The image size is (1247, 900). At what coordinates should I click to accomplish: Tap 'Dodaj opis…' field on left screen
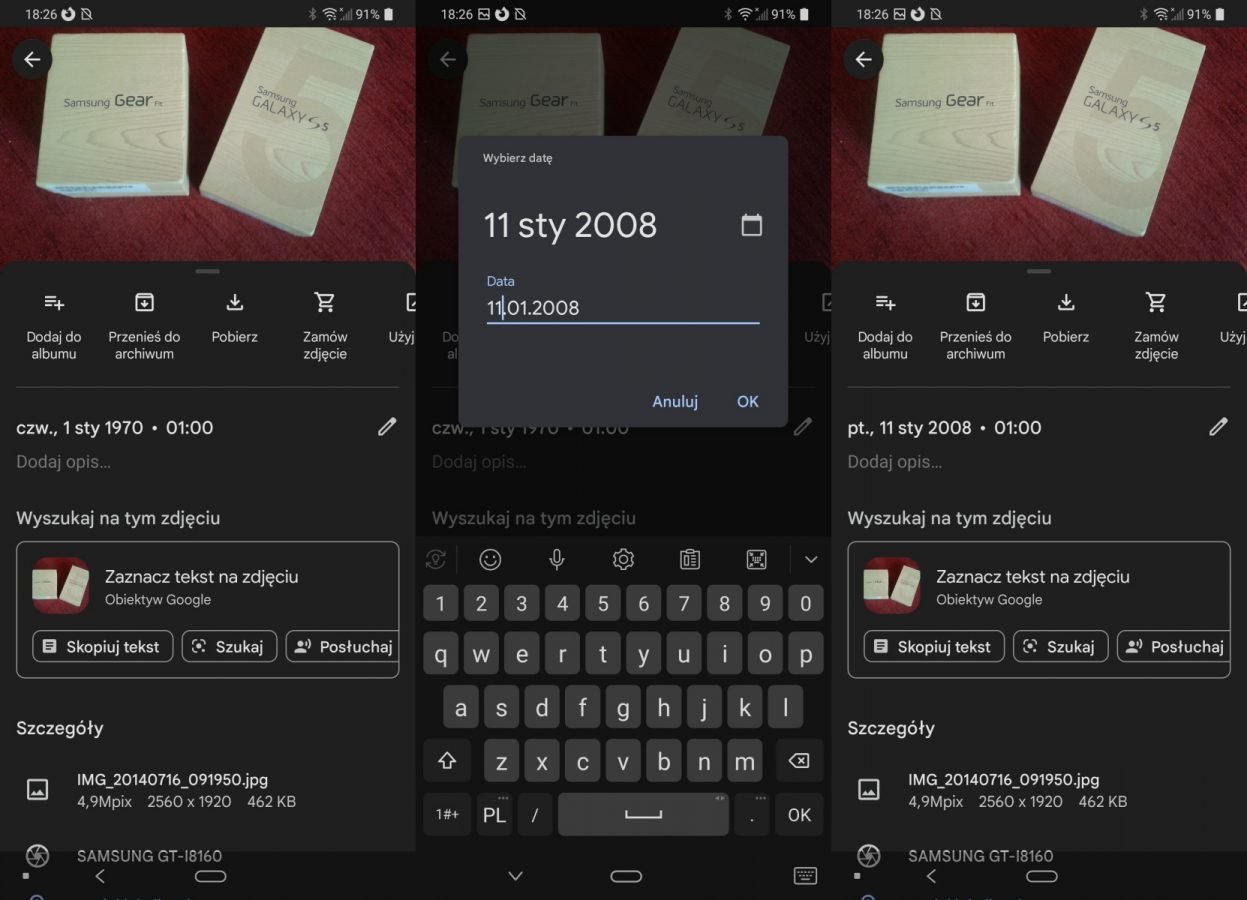click(64, 462)
